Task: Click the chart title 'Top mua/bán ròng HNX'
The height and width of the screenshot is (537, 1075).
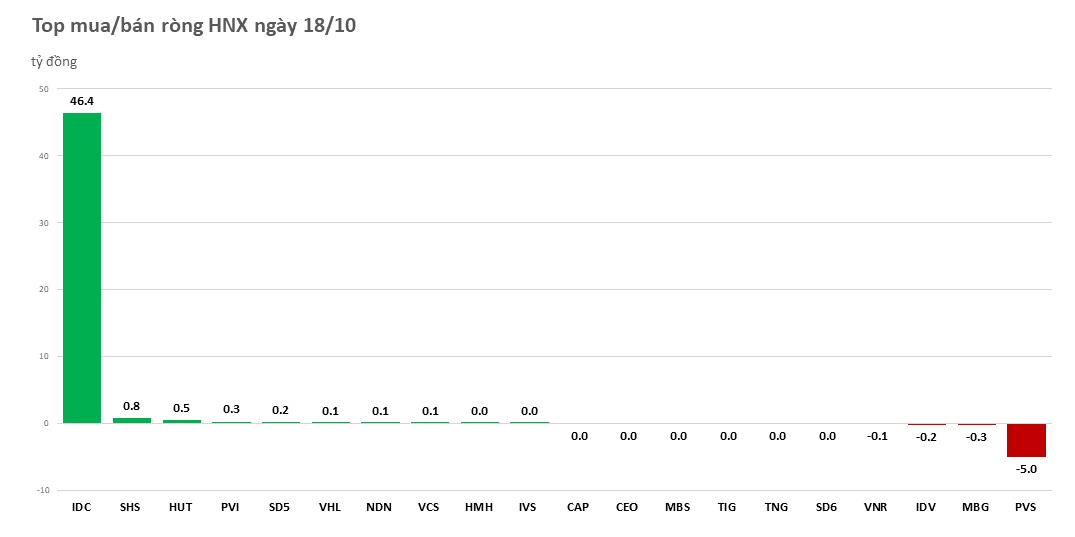Action: pos(194,26)
